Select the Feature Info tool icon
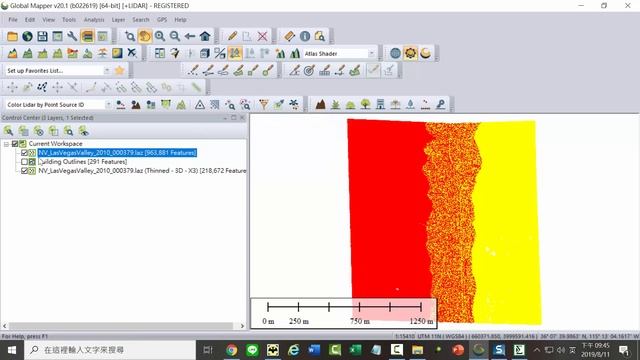The image size is (640, 360). (305, 36)
